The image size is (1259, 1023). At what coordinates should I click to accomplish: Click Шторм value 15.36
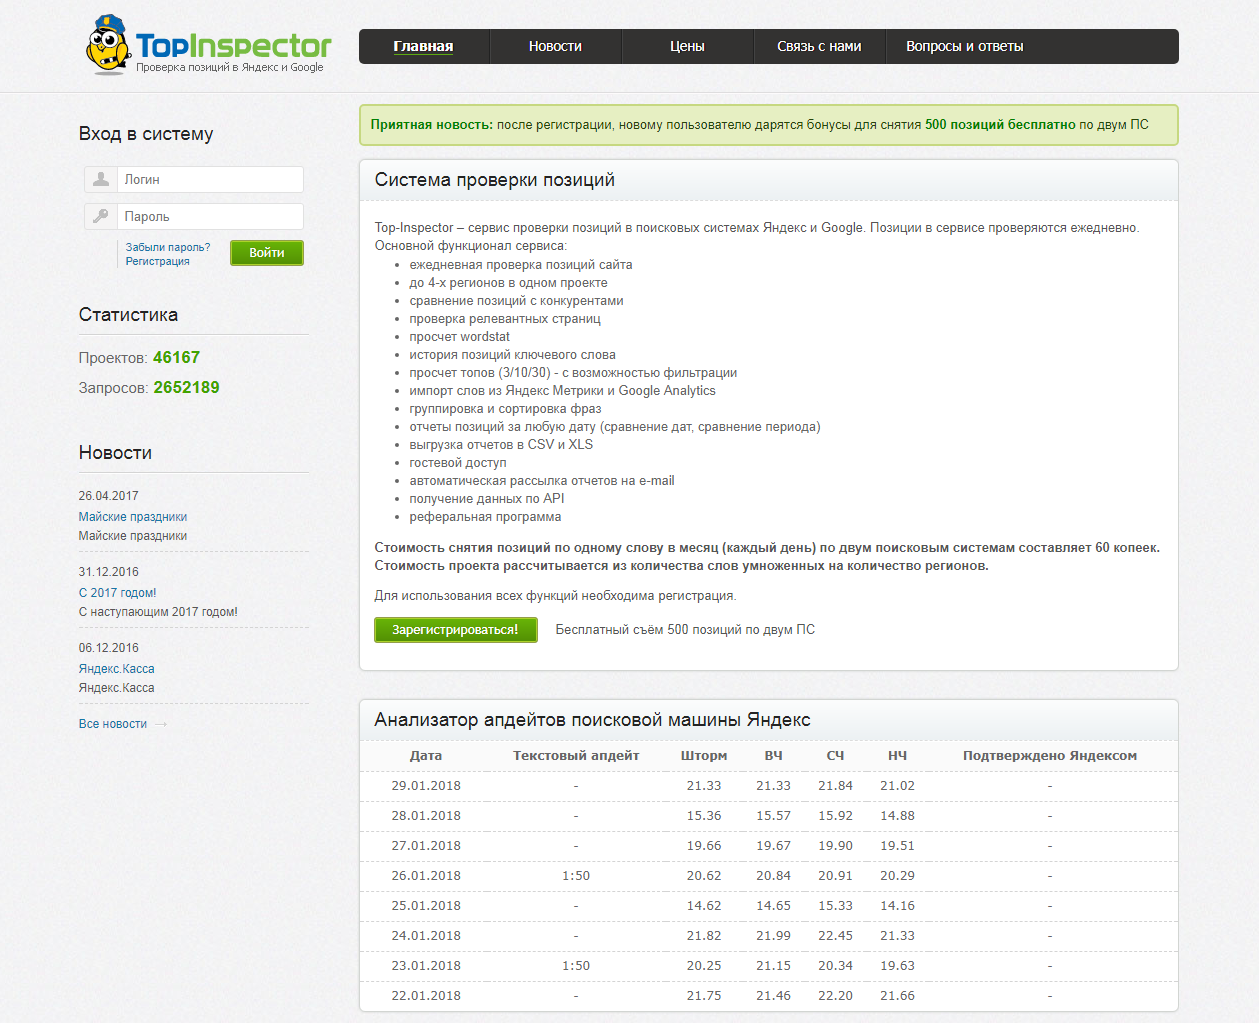(704, 816)
